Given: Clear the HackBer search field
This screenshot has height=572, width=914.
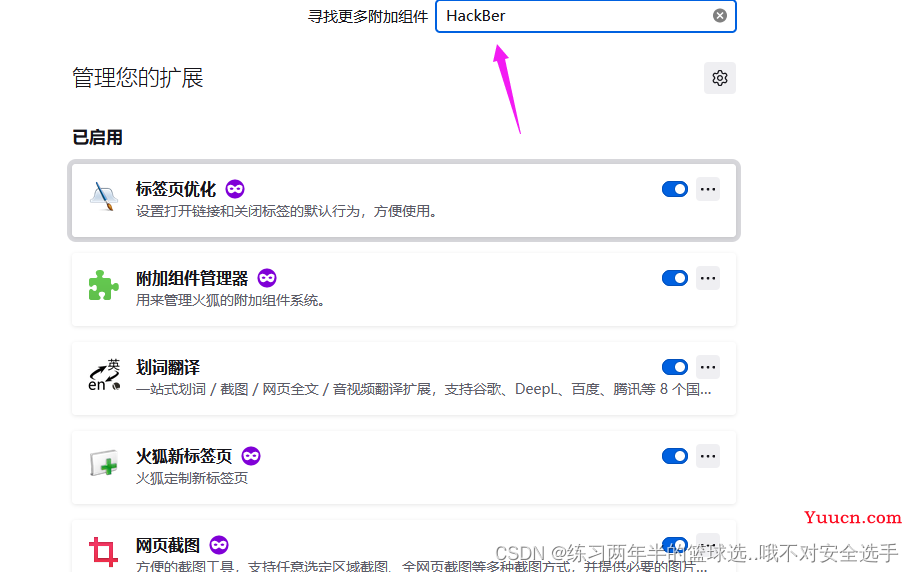Looking at the screenshot, I should tap(720, 16).
